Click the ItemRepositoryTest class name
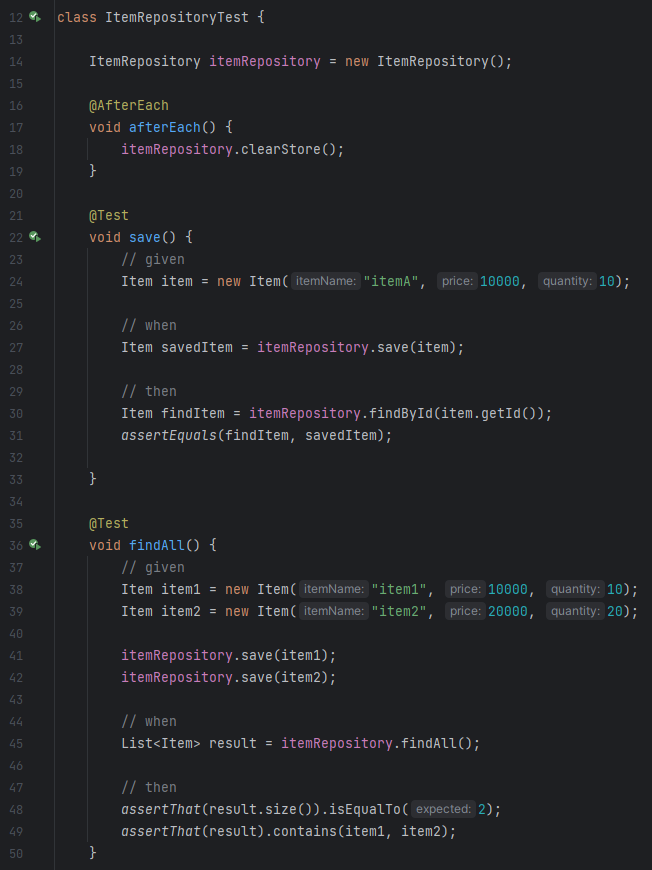 (177, 17)
